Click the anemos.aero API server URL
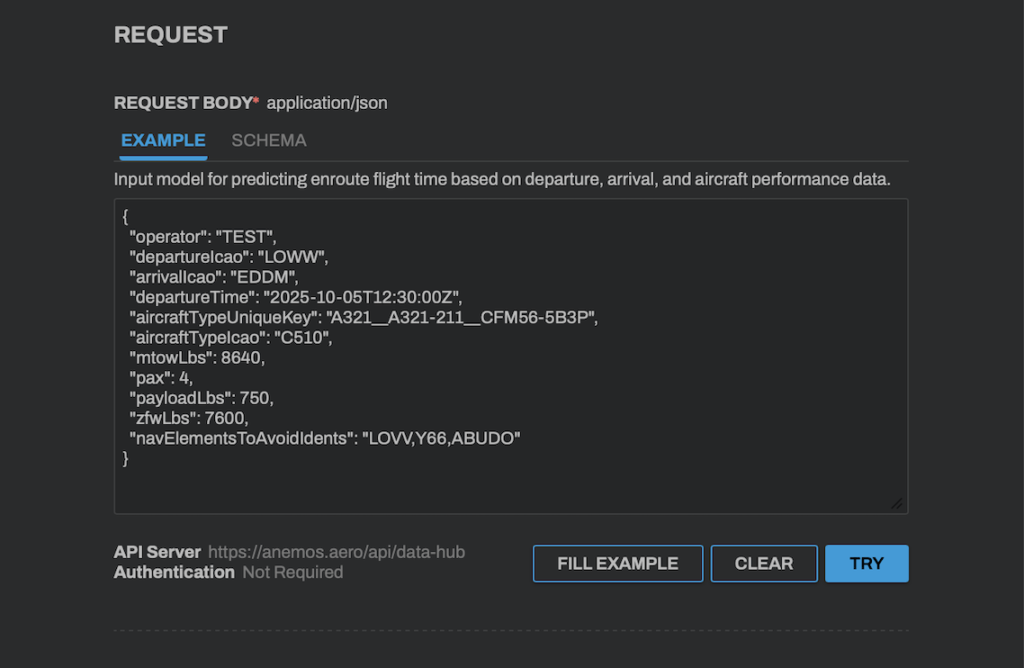This screenshot has height=668, width=1024. point(337,552)
